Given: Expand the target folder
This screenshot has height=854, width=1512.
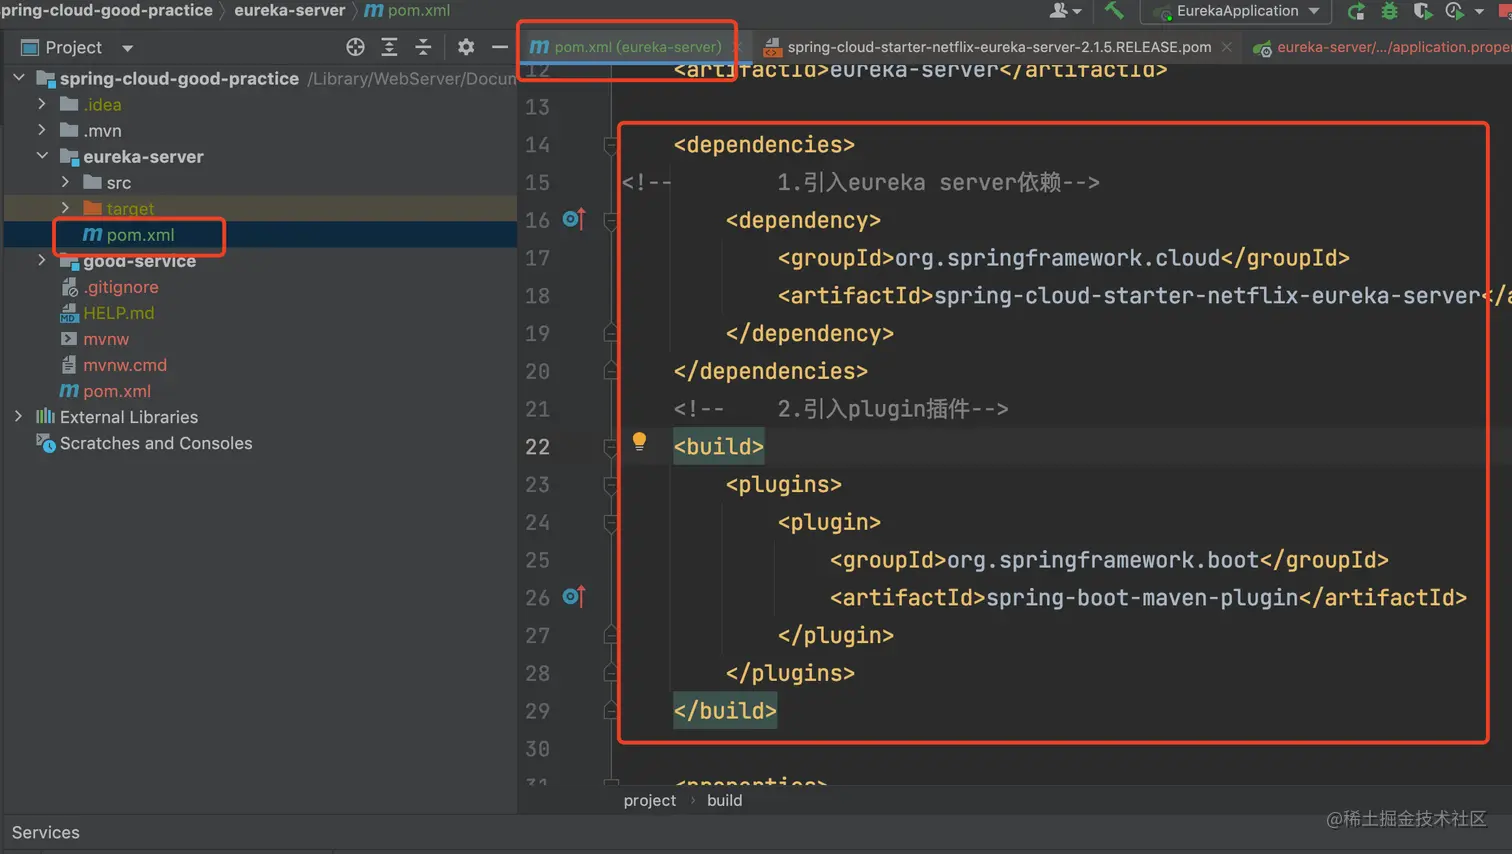Looking at the screenshot, I should [x=66, y=207].
